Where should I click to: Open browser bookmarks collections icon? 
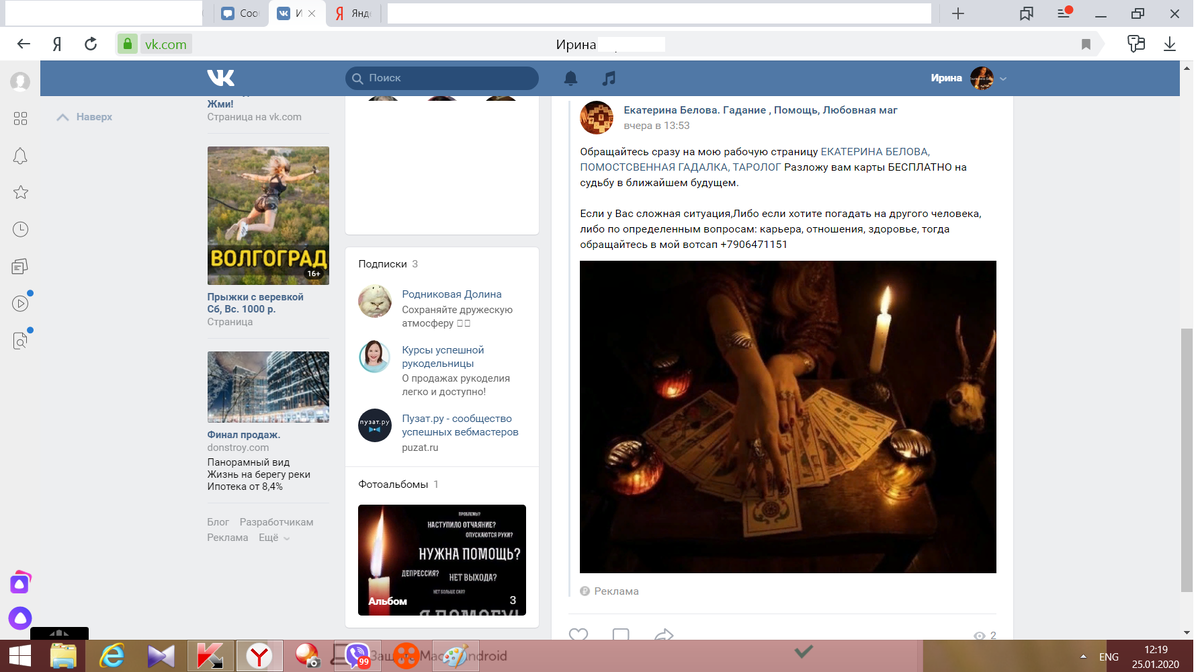pyautogui.click(x=1026, y=13)
